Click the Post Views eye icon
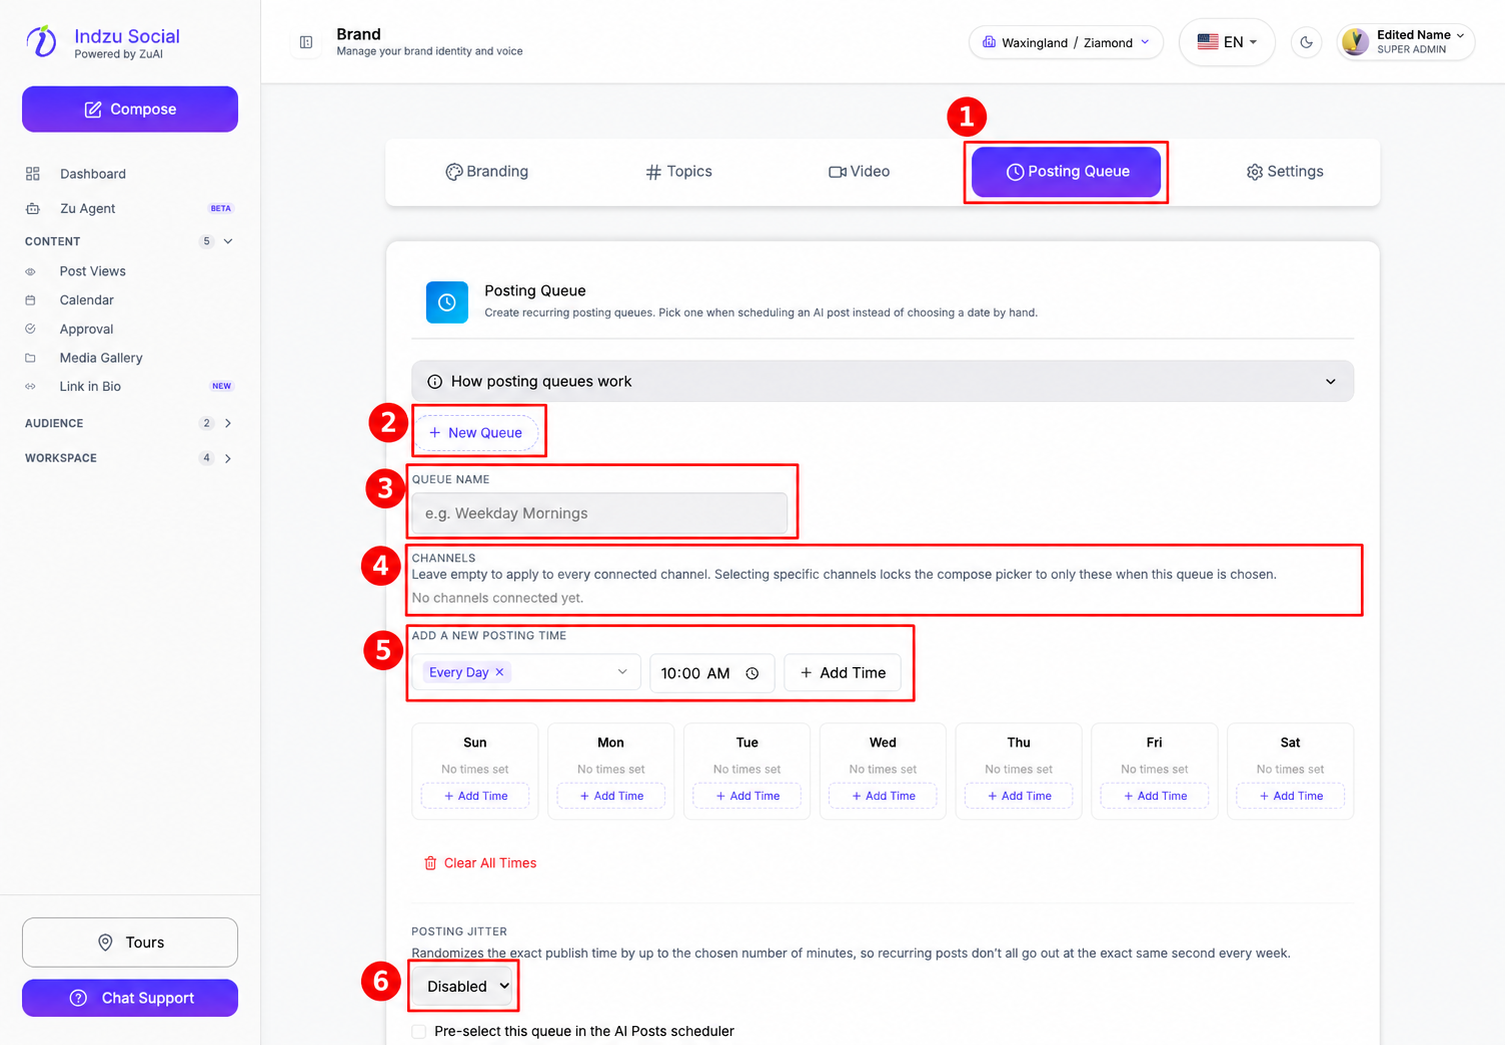Screen dimensions: 1505x1045 (x=30, y=271)
